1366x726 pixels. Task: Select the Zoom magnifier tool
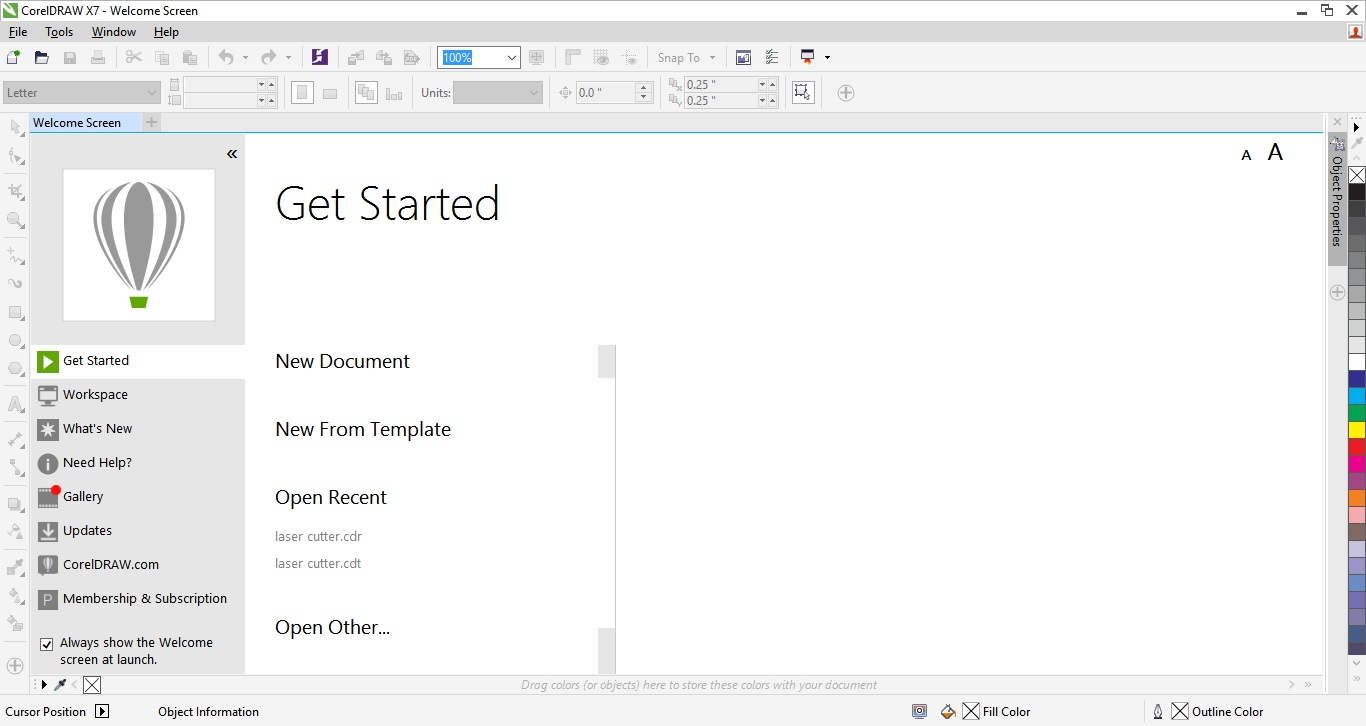click(15, 219)
